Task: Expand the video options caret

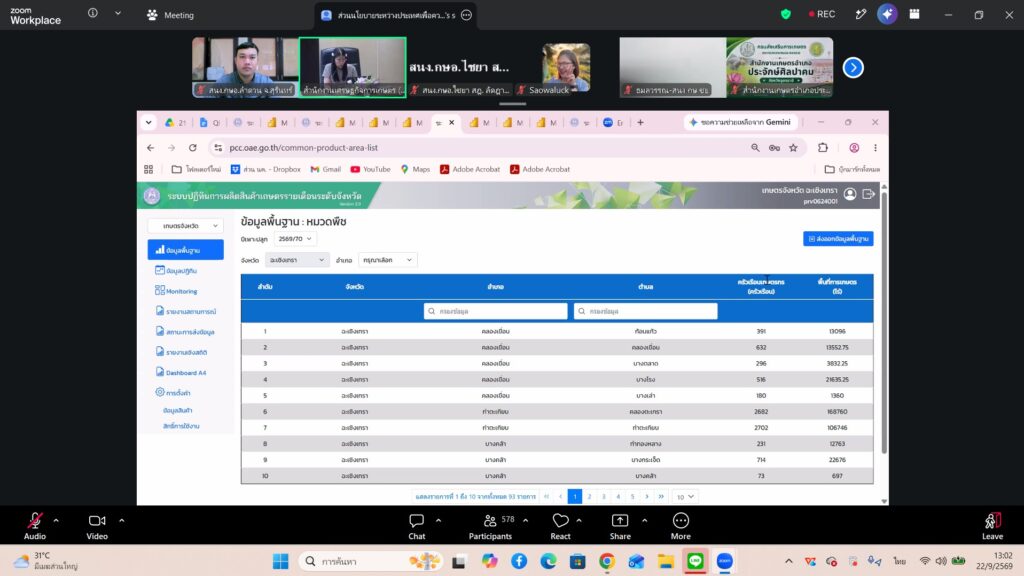Action: pos(121,520)
